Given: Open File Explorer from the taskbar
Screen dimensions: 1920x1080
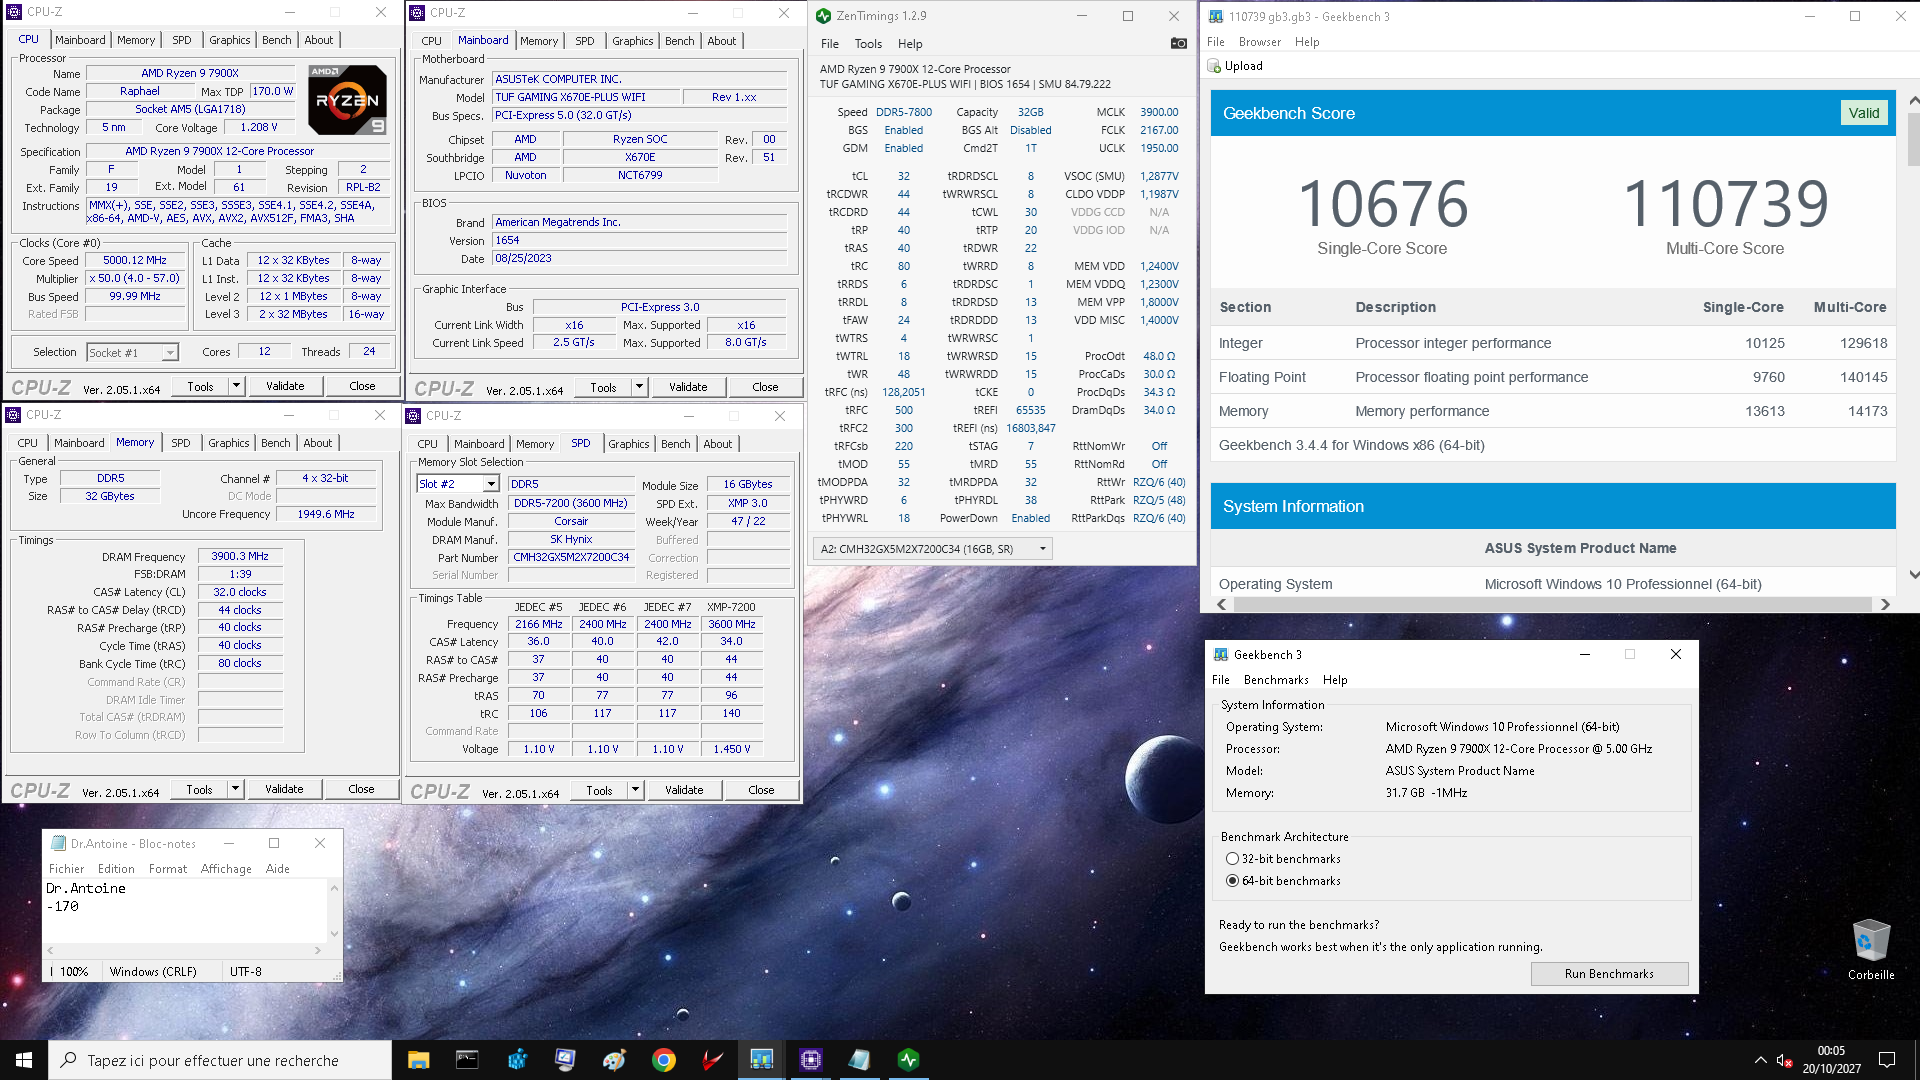Looking at the screenshot, I should pos(418,1060).
